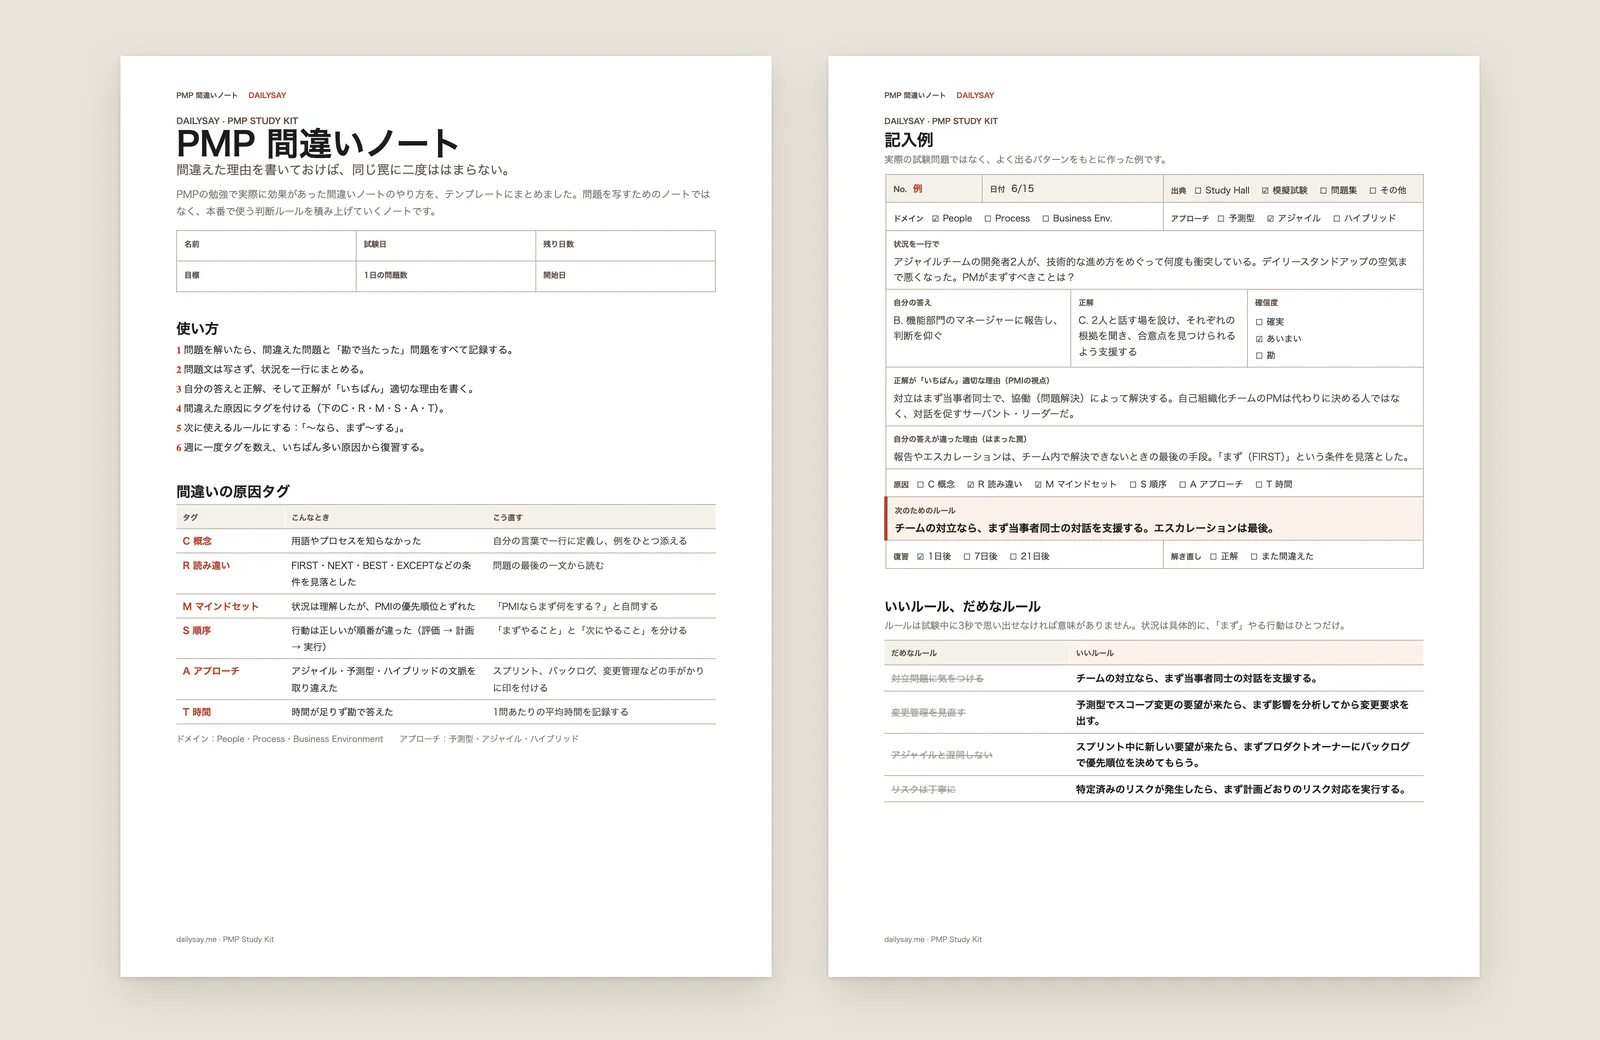Tick the T 時間 cause checkbox
Screen dimensions: 1600x1040
(1259, 484)
